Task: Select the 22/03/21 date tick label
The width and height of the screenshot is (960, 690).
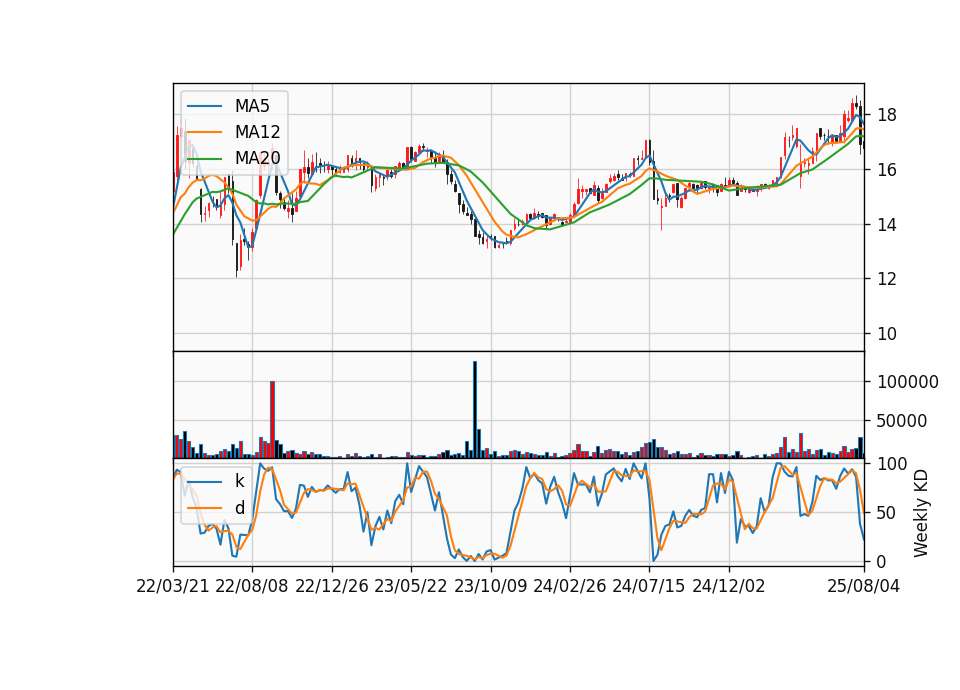Action: 173,586
